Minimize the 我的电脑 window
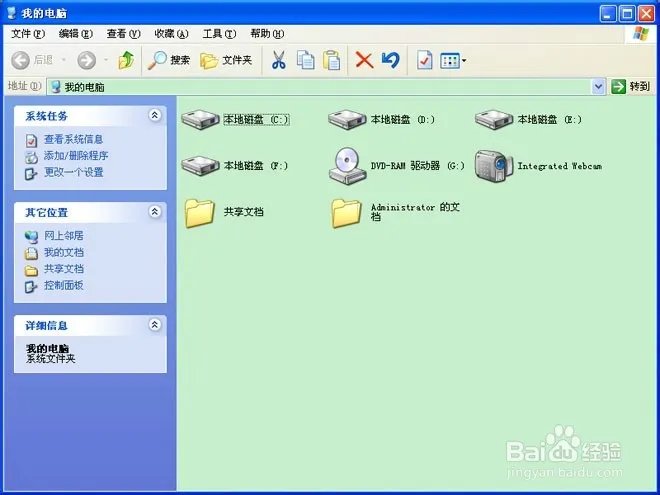This screenshot has height=495, width=660. point(607,13)
